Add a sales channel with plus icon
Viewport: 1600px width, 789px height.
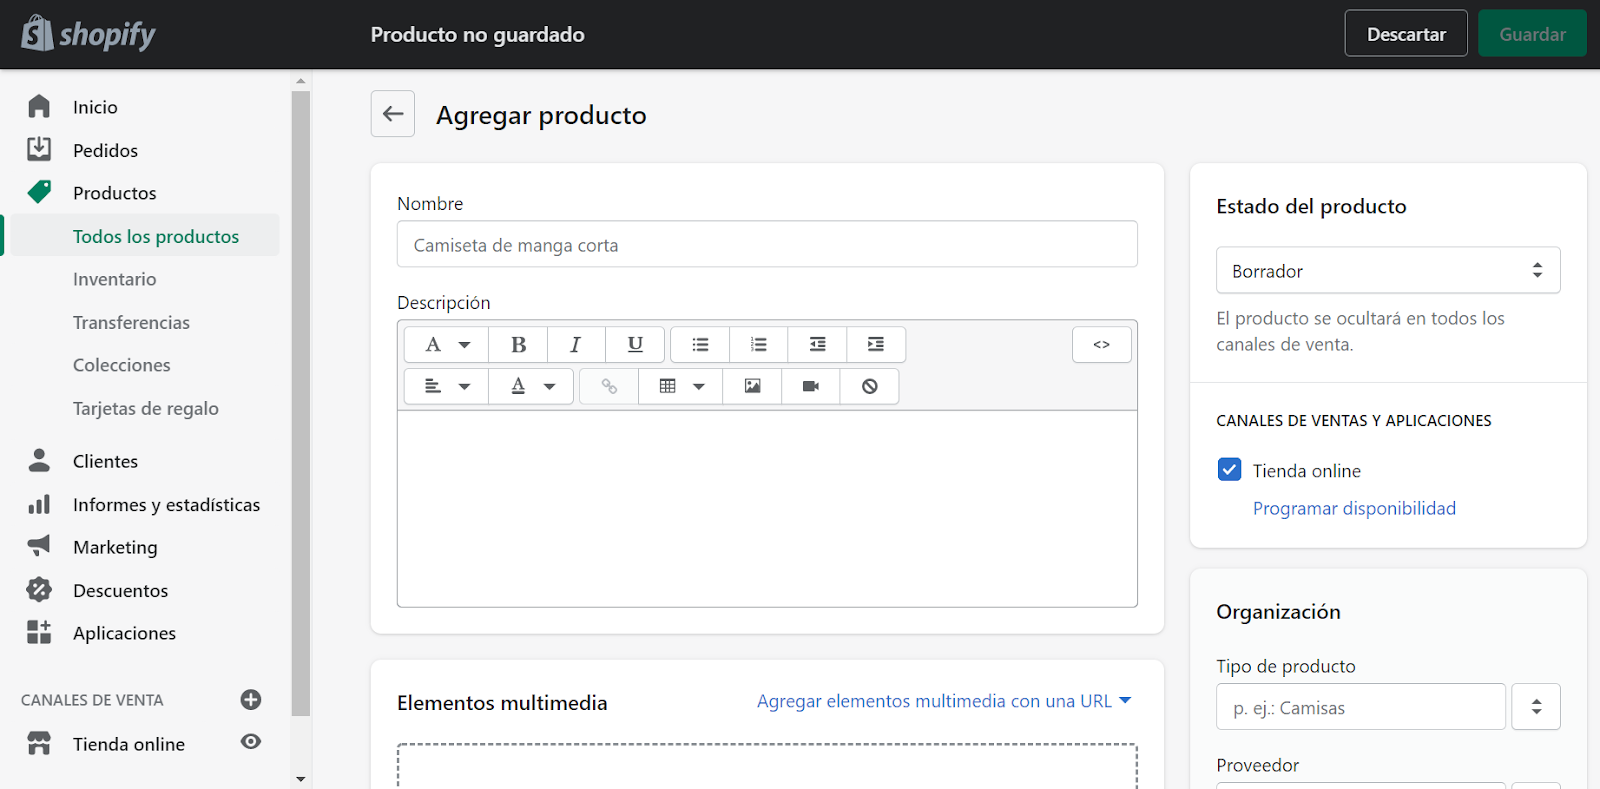click(x=251, y=699)
